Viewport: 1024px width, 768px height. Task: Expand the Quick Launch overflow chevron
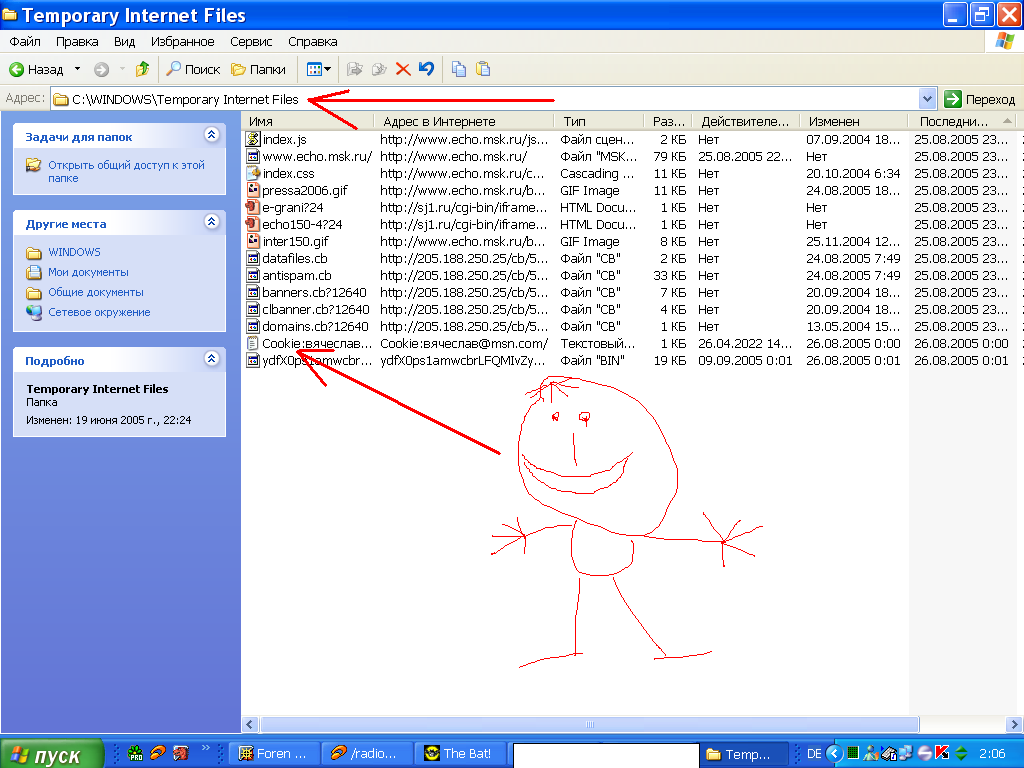(206, 748)
